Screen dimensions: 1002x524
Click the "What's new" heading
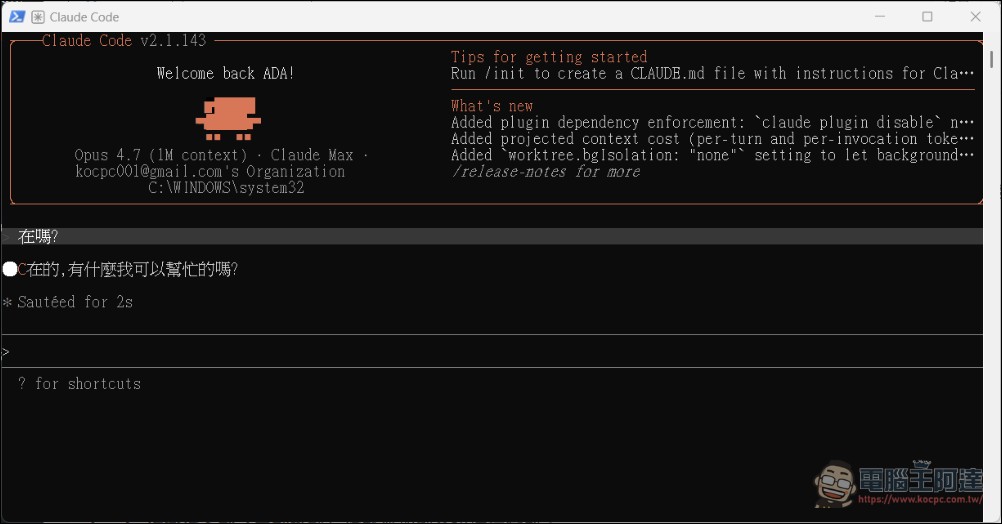pyautogui.click(x=492, y=105)
